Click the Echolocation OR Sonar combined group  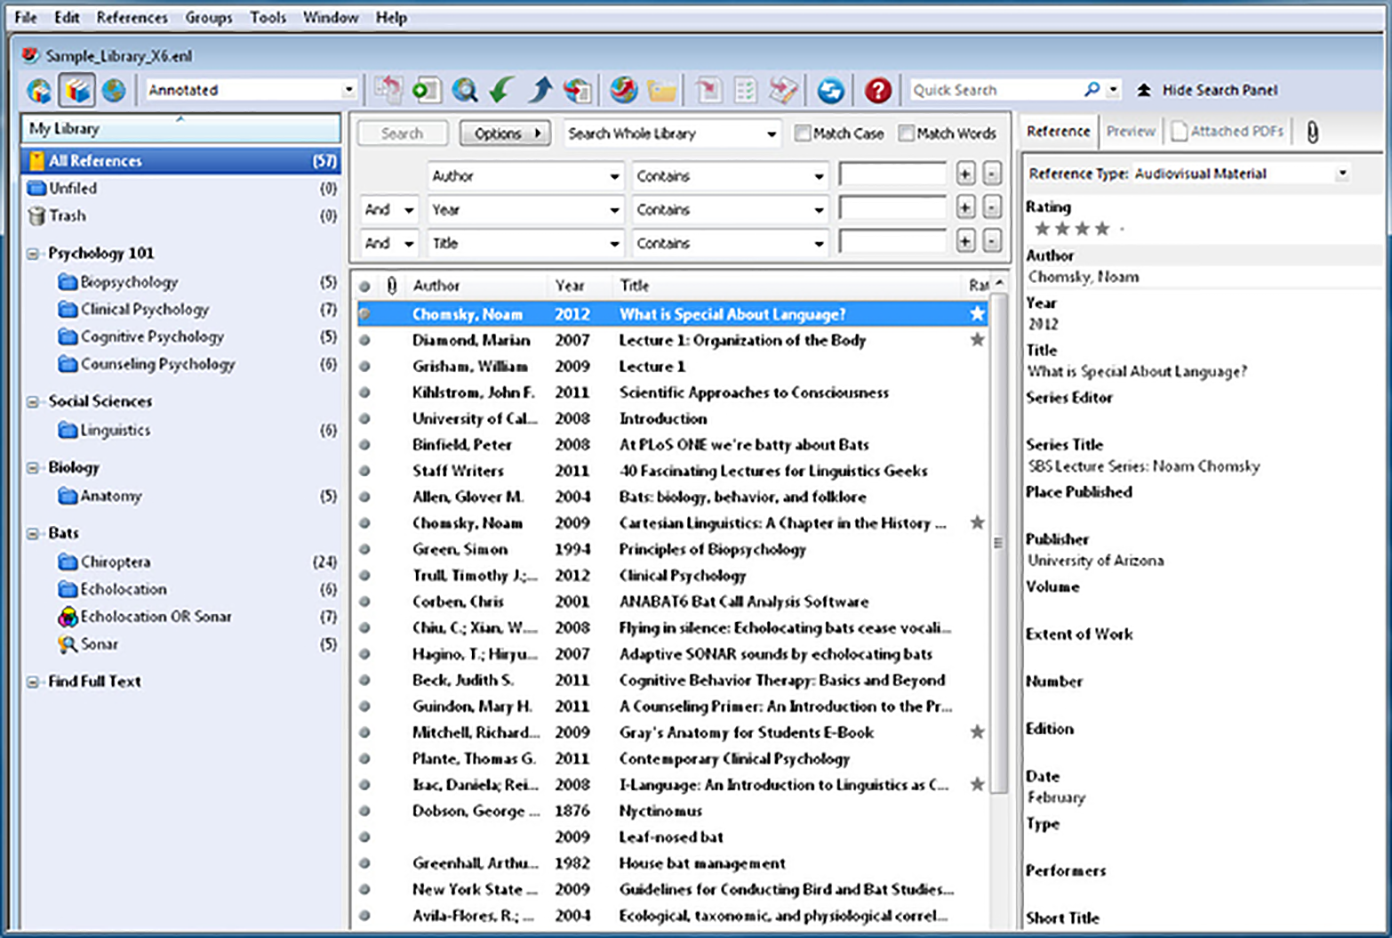(x=155, y=617)
